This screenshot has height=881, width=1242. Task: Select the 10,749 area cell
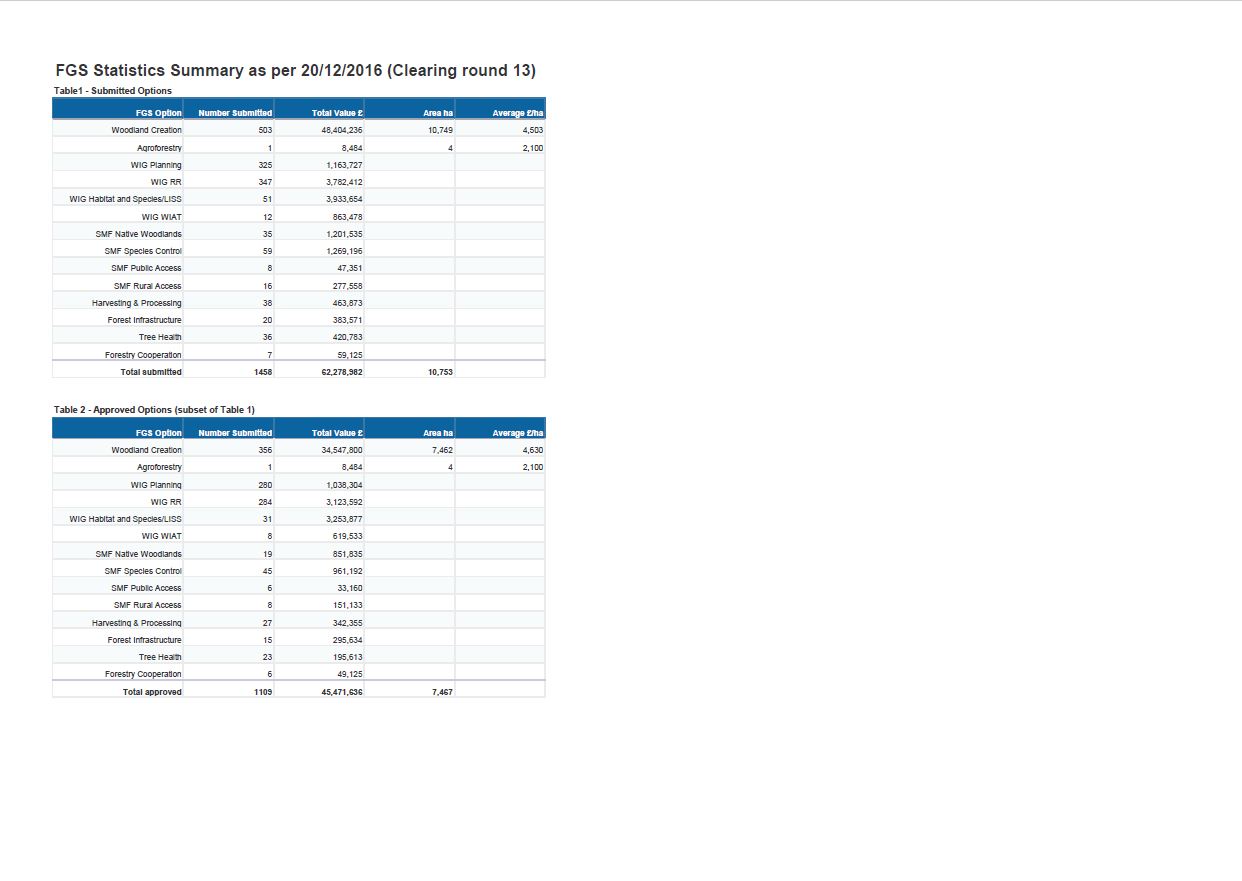click(440, 130)
